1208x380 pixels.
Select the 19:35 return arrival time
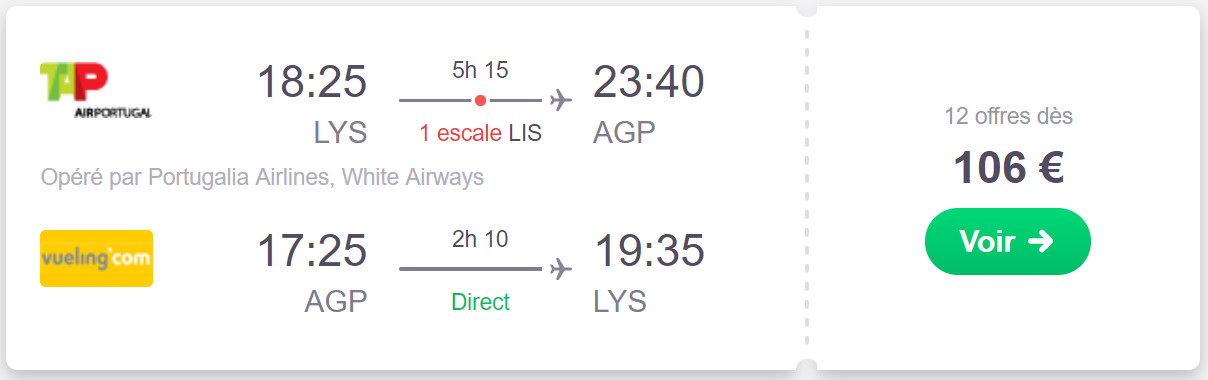click(649, 251)
